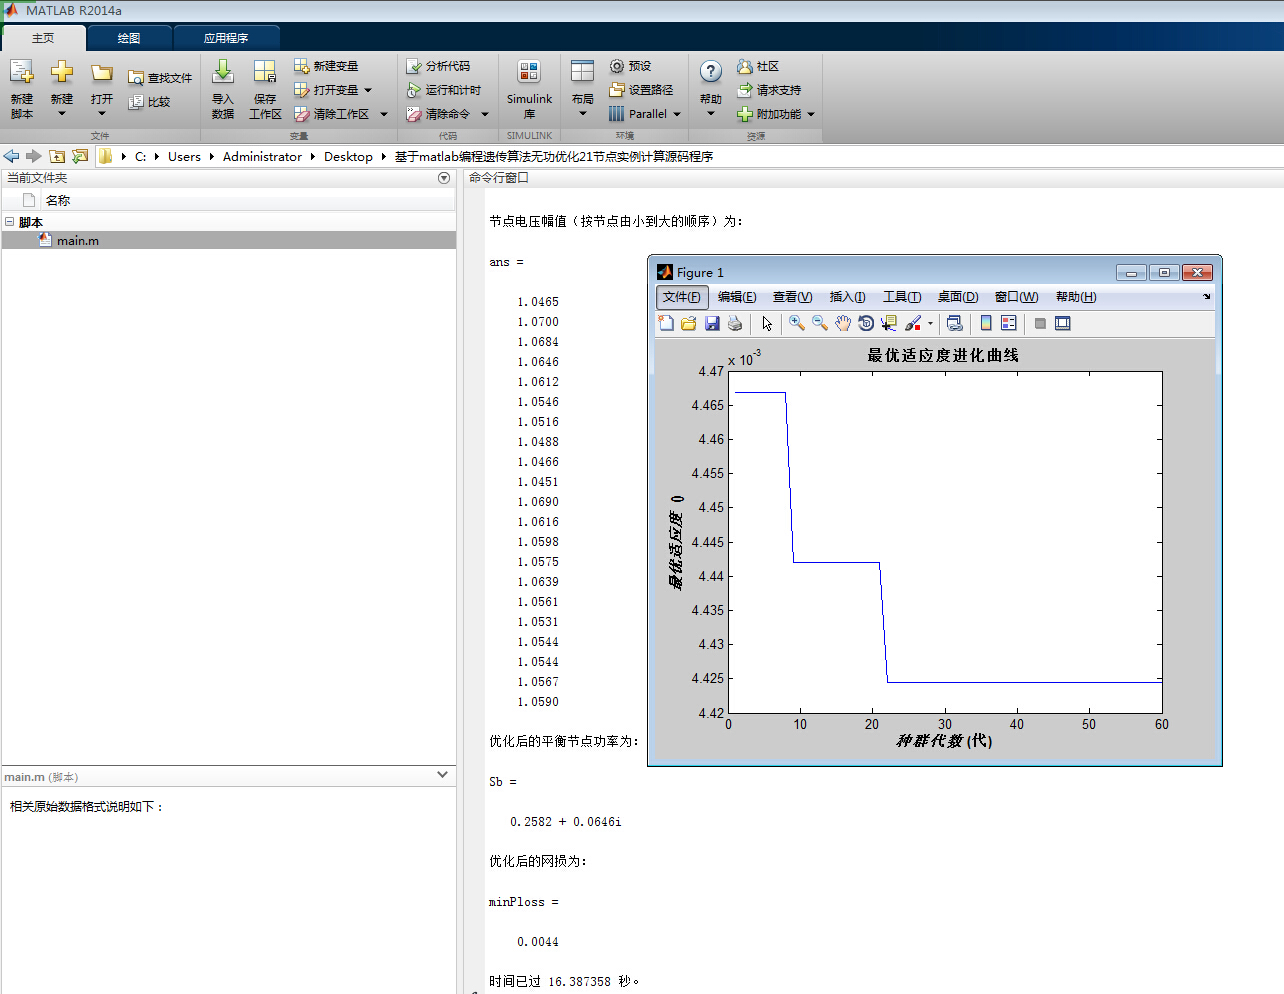Expand the Add-Ons (附加功能) dropdown

[x=811, y=114]
